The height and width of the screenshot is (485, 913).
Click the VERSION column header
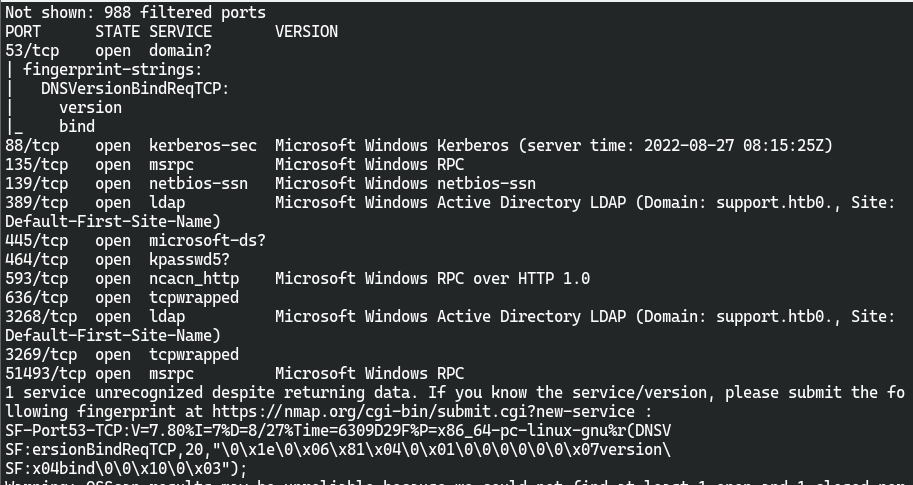pyautogui.click(x=306, y=31)
